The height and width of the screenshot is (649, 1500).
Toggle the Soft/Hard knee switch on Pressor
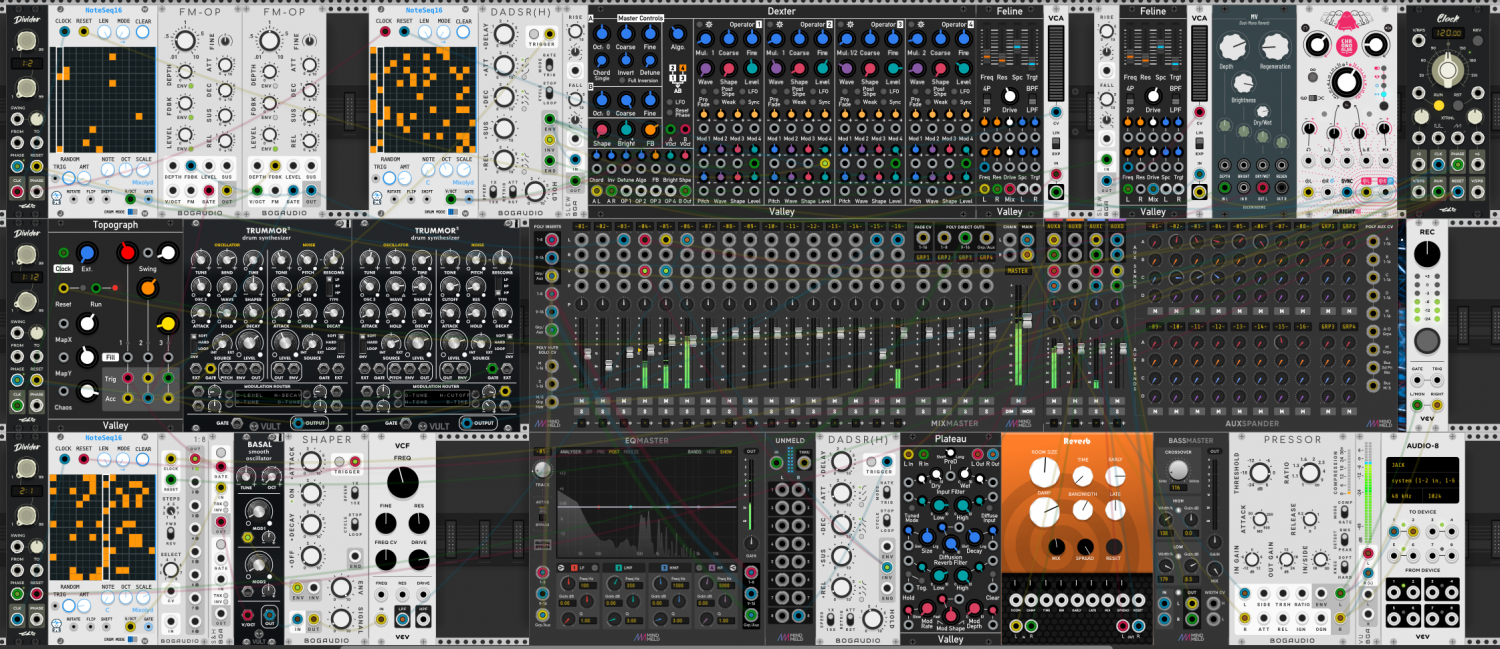click(x=1343, y=569)
